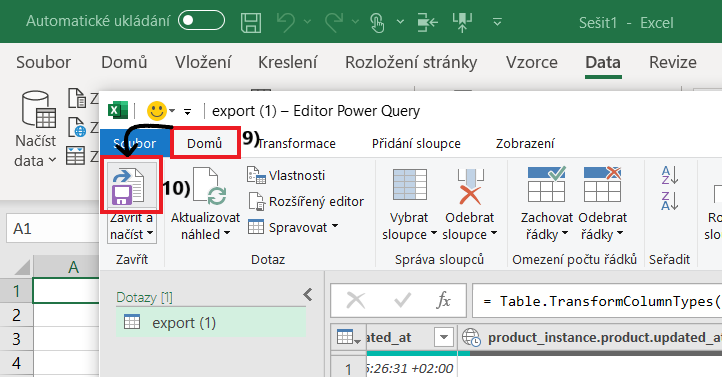Open the Undo history dropdown arrow

pos(307,22)
